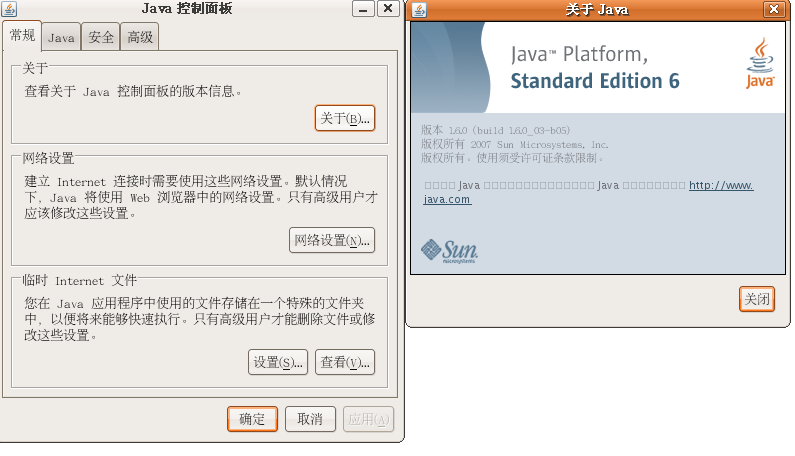795x456 pixels.
Task: Switch to the 安全 tab
Action: (x=100, y=38)
